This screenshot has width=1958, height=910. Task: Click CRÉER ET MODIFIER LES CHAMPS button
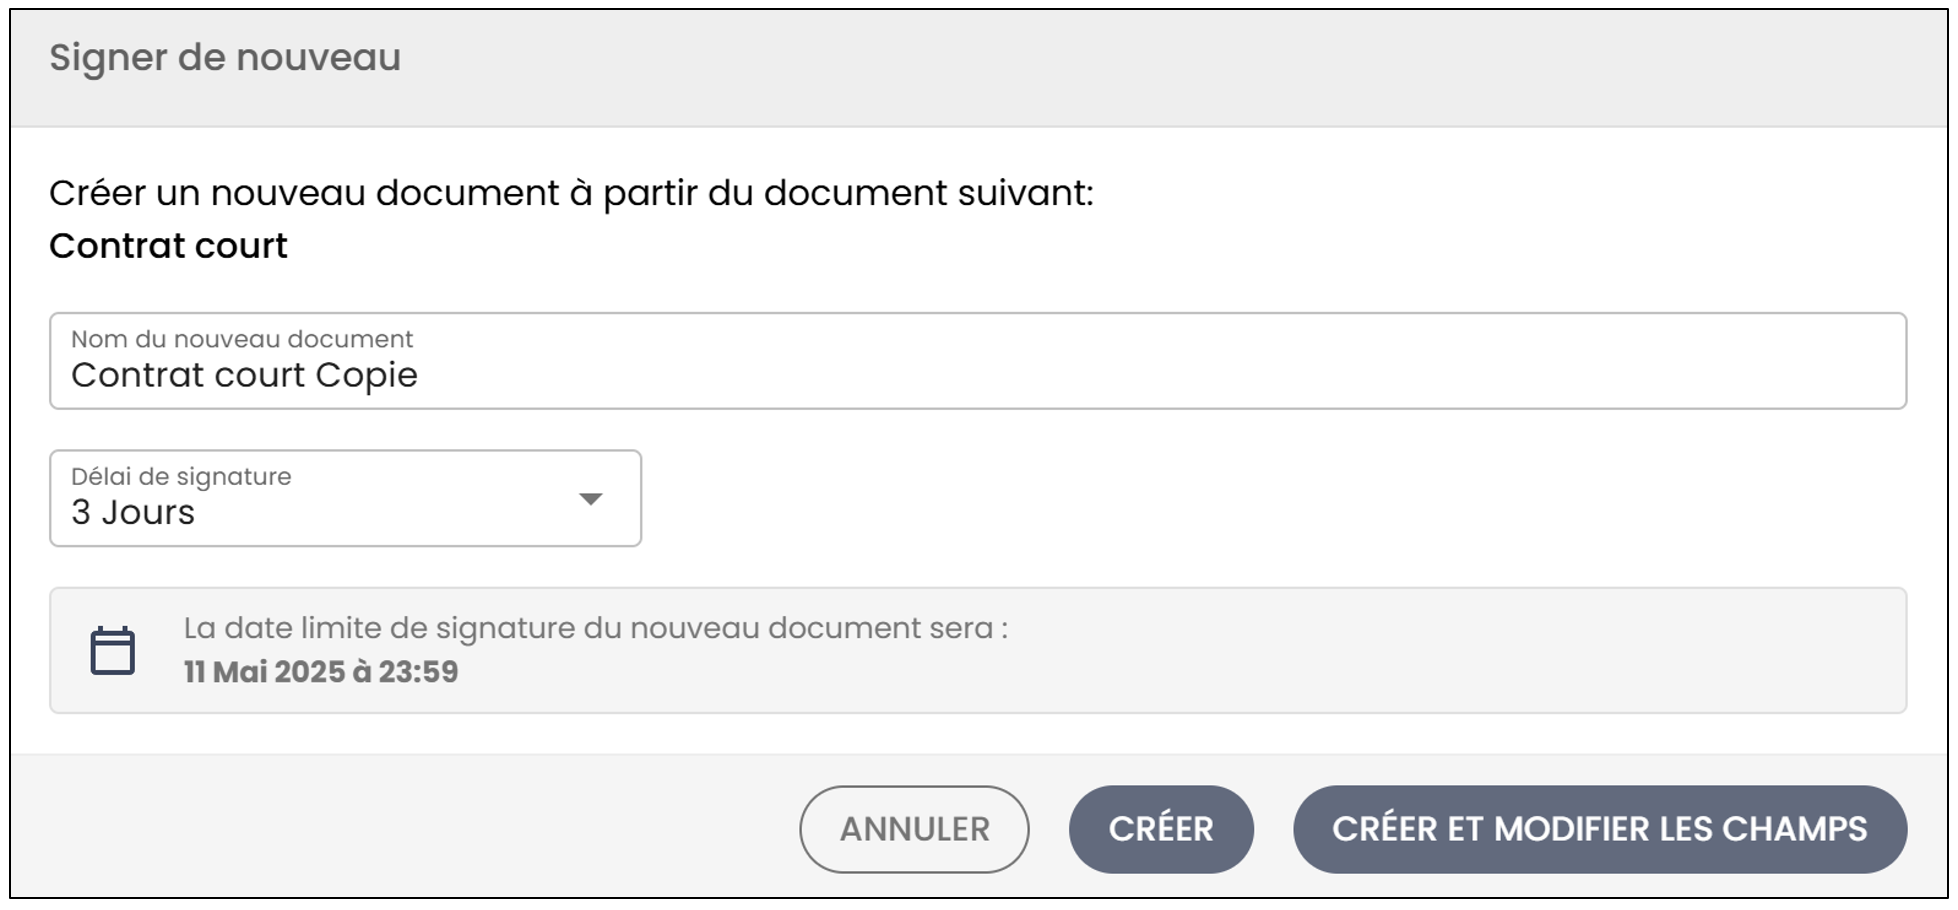(x=1600, y=829)
